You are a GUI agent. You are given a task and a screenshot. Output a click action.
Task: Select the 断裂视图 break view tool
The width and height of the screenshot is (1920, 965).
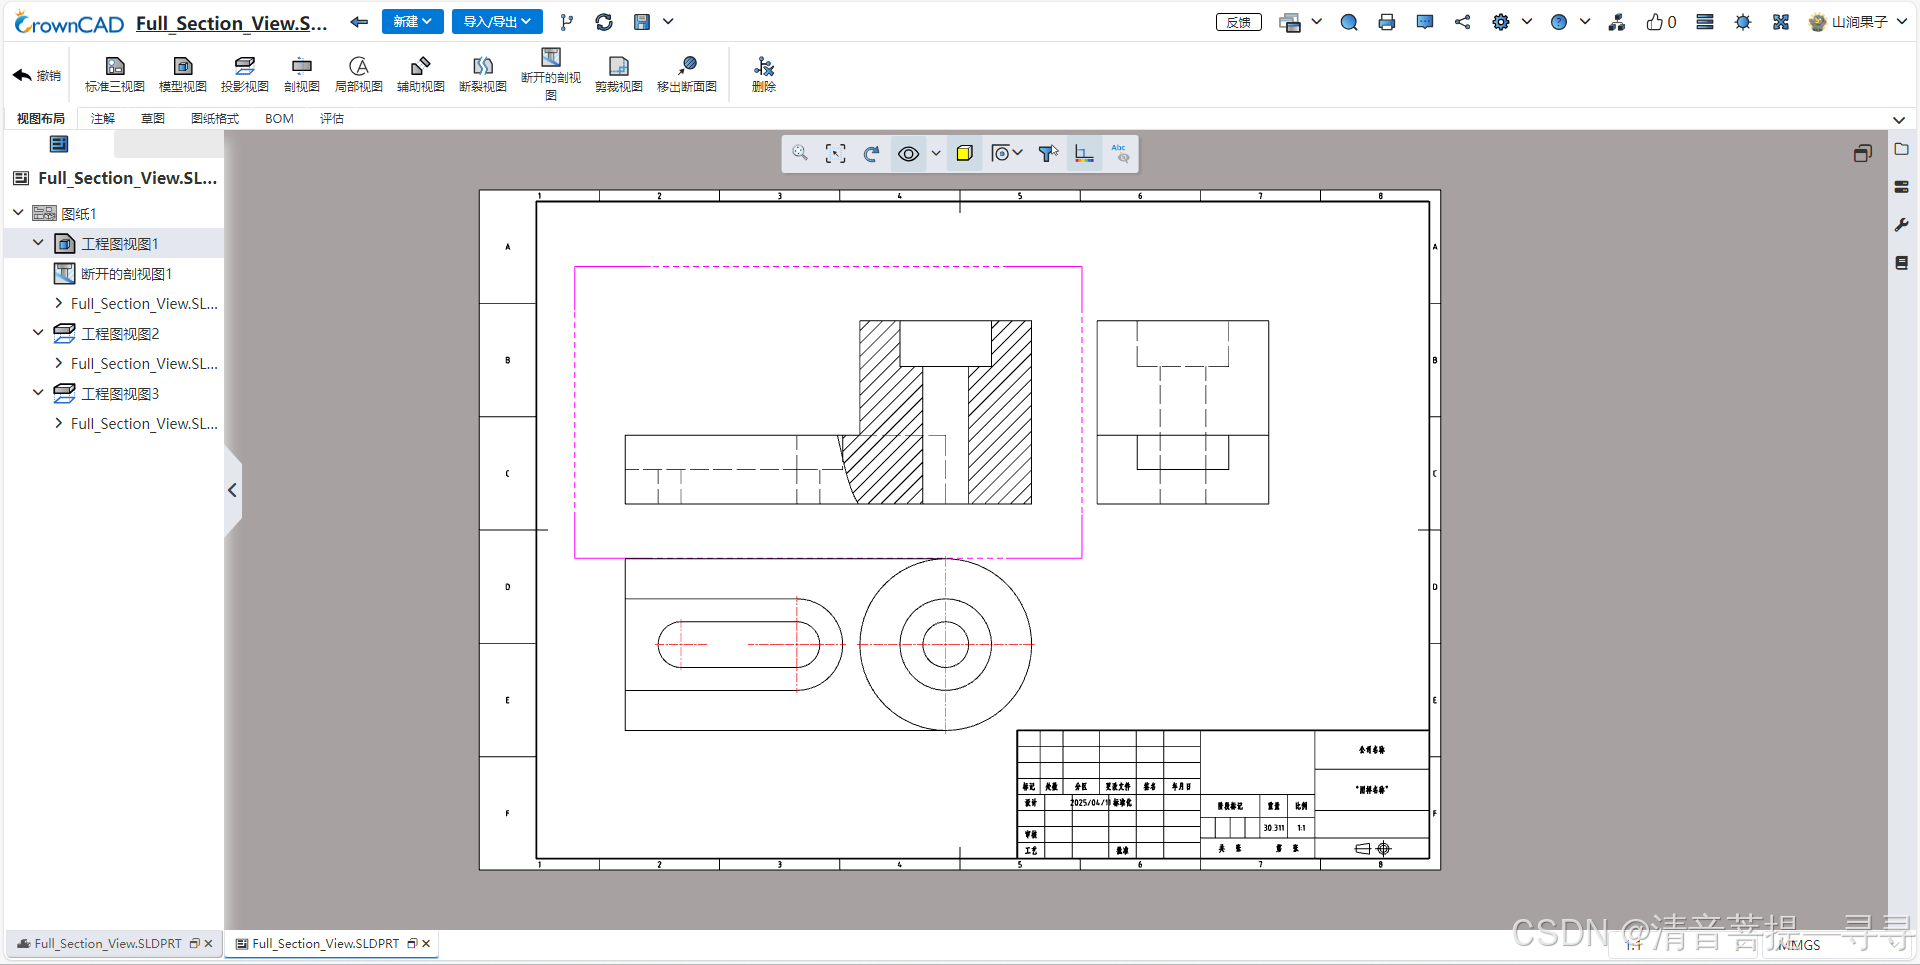(483, 75)
